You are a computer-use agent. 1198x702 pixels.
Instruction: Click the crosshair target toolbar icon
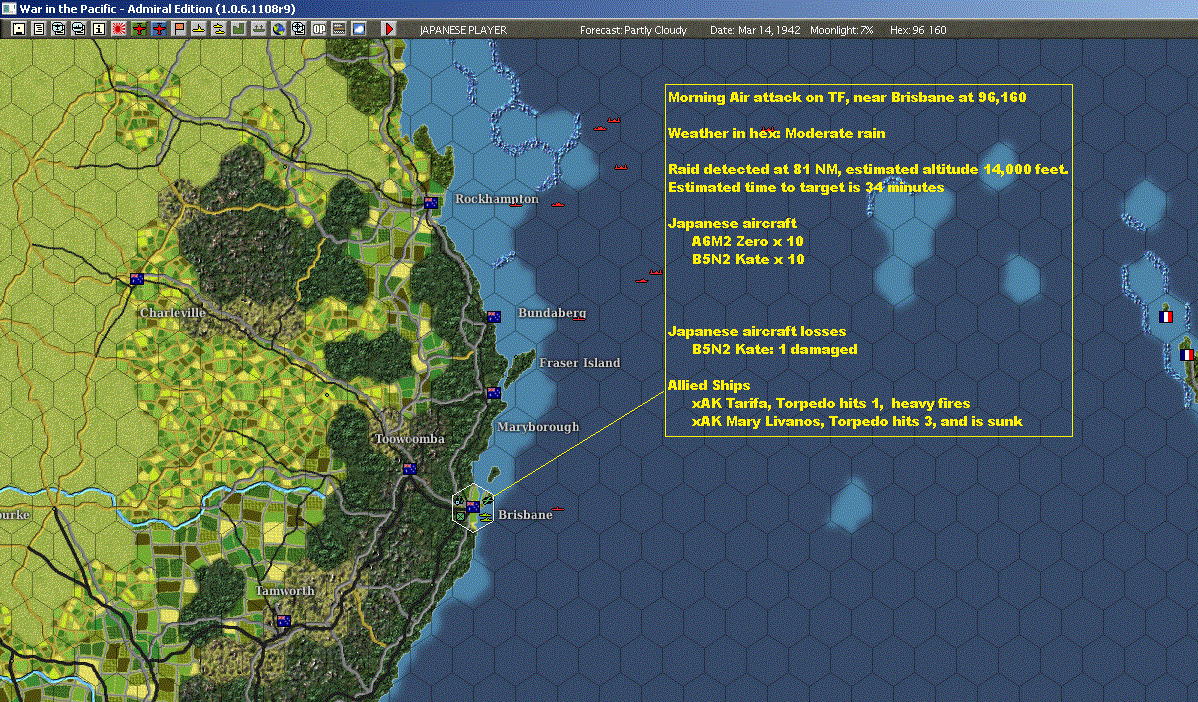click(299, 29)
